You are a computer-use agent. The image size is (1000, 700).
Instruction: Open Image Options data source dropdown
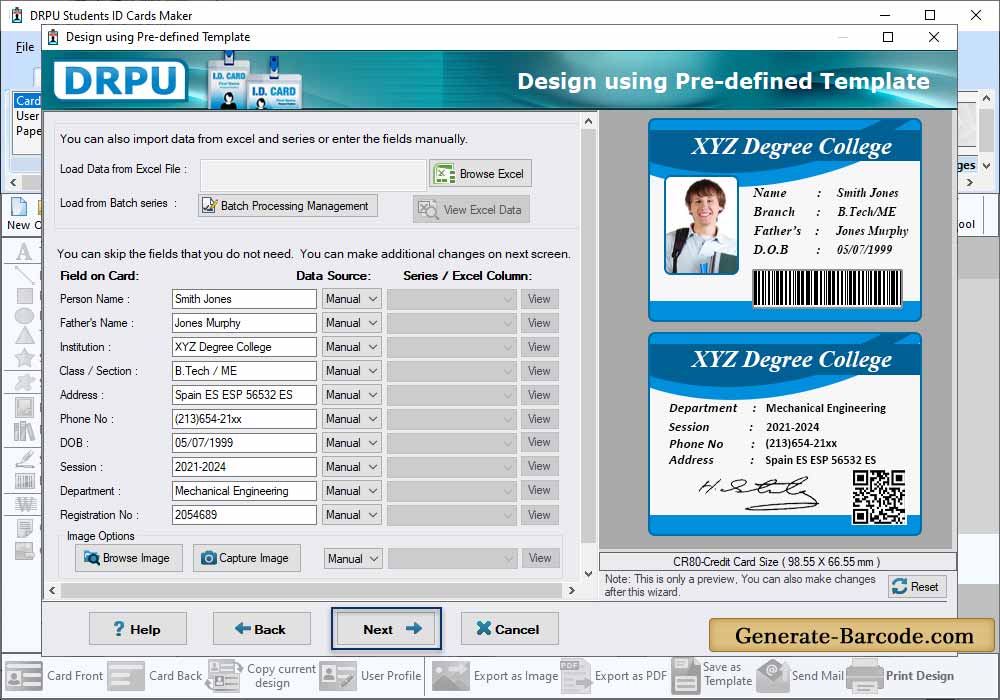click(353, 558)
